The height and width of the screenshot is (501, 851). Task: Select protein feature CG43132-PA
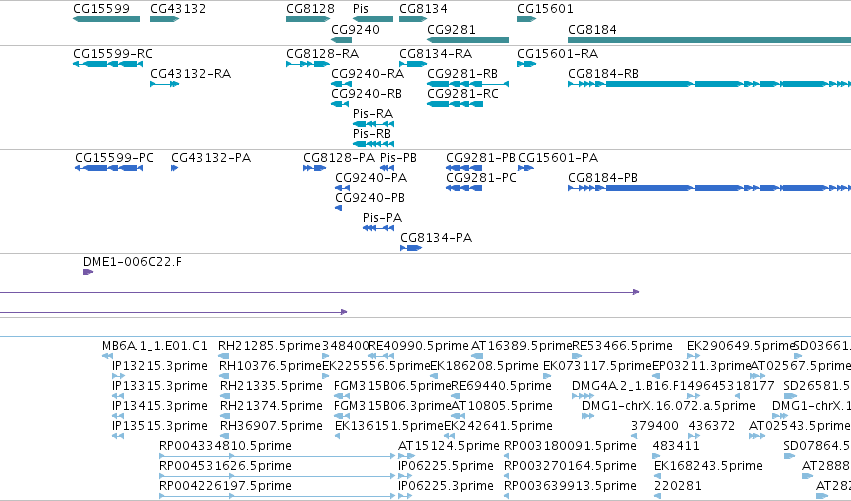[174, 168]
